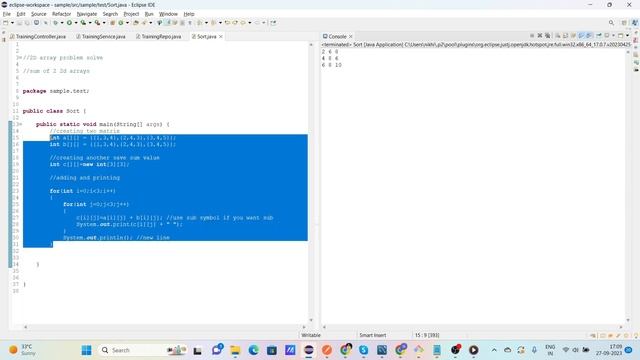Click the taskbar Search box
Viewport: 640px width, 360px height.
pos(142,350)
